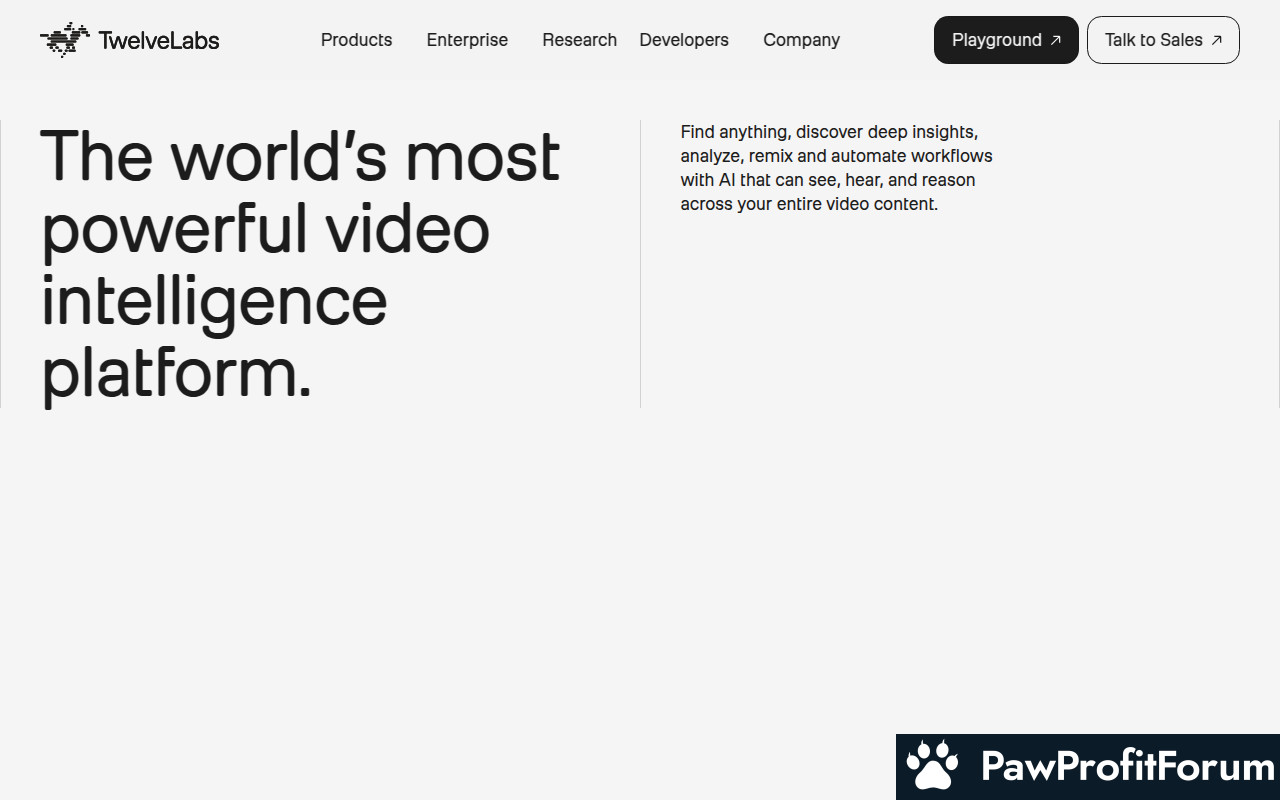Click "The world's most" headline line
The height and width of the screenshot is (800, 1280).
(x=300, y=157)
